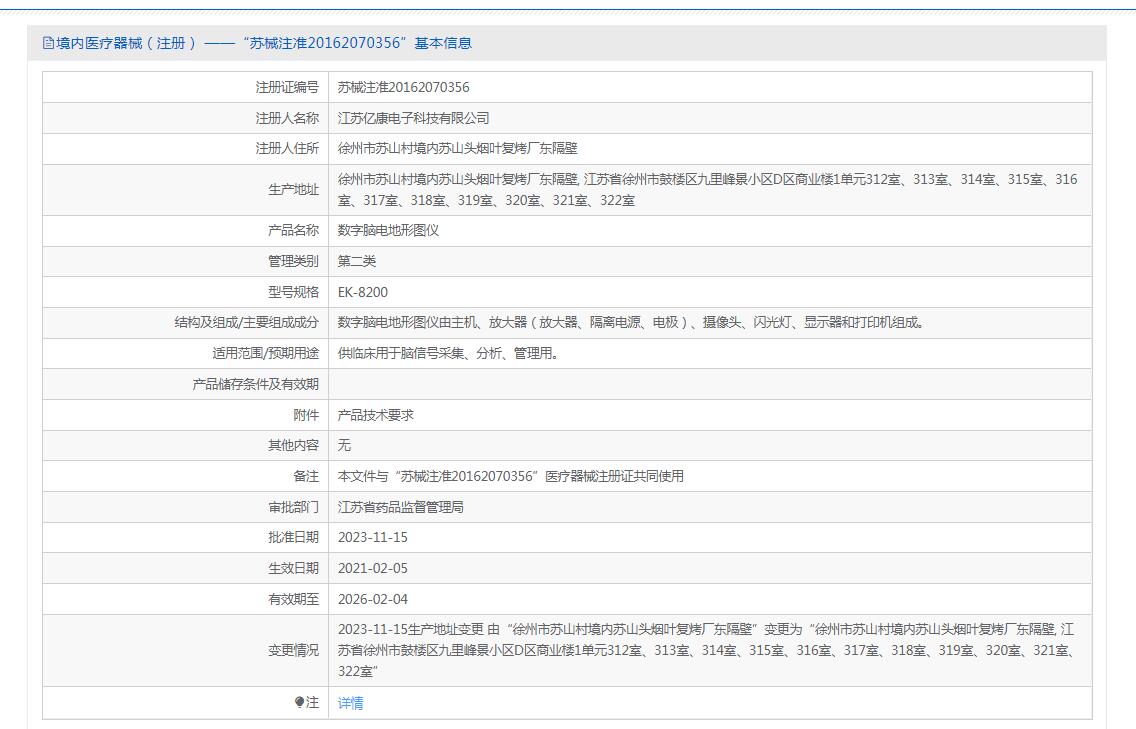Click registrant name 江苏亿康电子科技有限公司

point(413,118)
